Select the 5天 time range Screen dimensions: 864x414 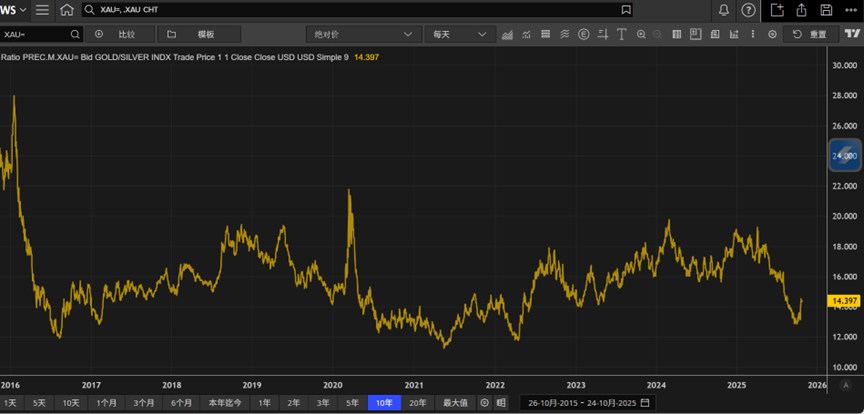pyautogui.click(x=39, y=403)
